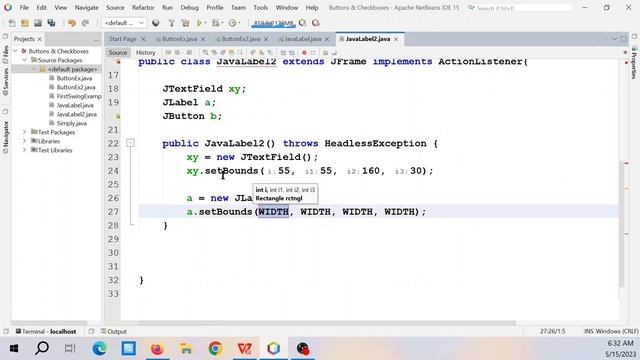Image resolution: width=640 pixels, height=360 pixels.
Task: Click the globe browser icon in toolbar
Action: pos(156,23)
